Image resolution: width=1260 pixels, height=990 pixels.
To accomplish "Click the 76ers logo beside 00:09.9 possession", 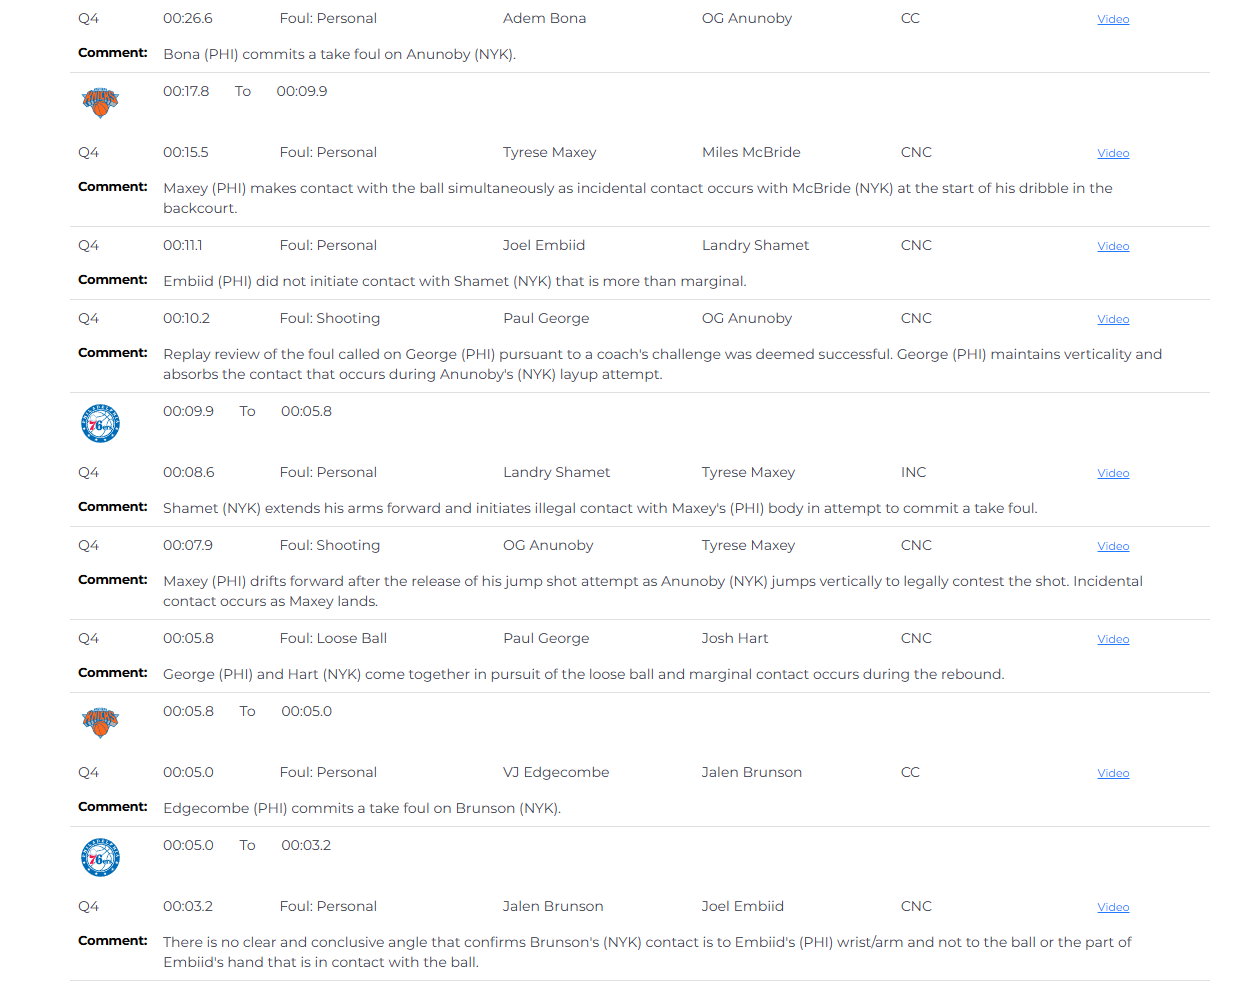I will (x=100, y=423).
